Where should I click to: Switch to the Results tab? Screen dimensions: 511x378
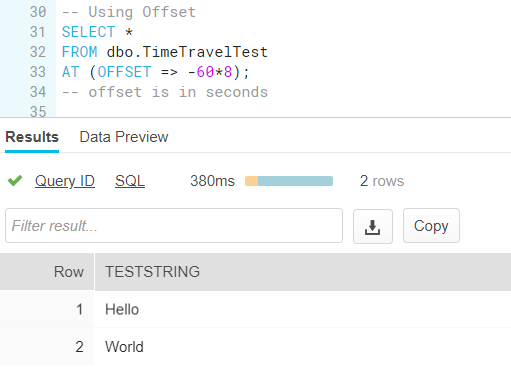[x=32, y=137]
